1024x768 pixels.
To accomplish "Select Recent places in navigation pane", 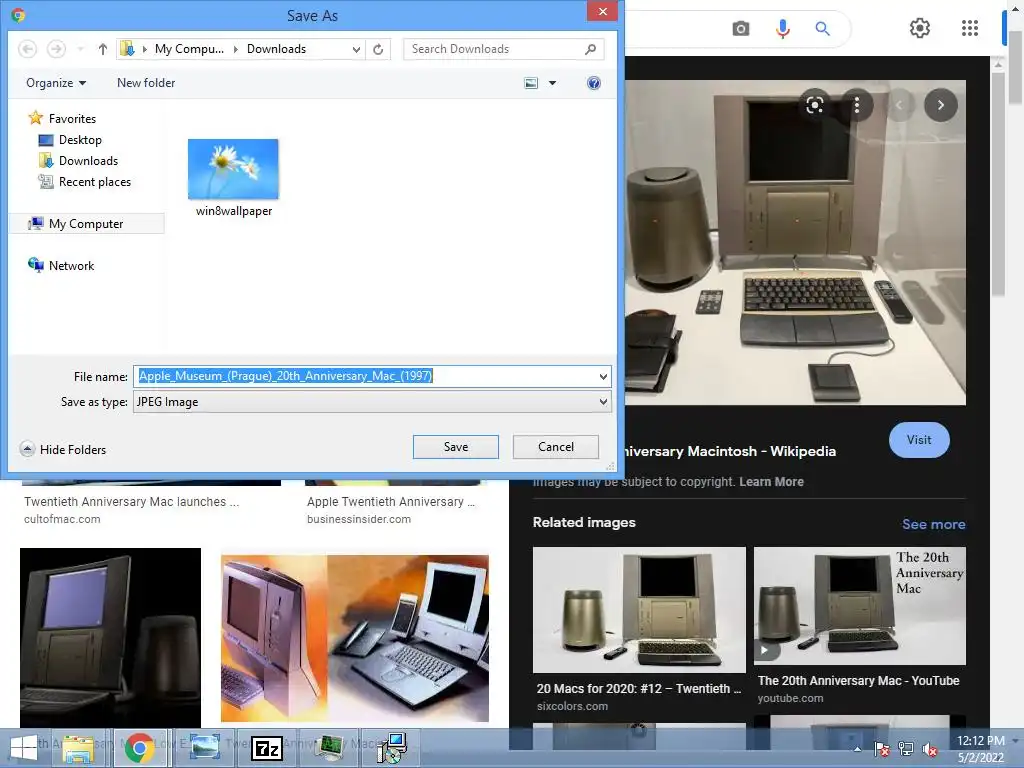I will (84, 182).
